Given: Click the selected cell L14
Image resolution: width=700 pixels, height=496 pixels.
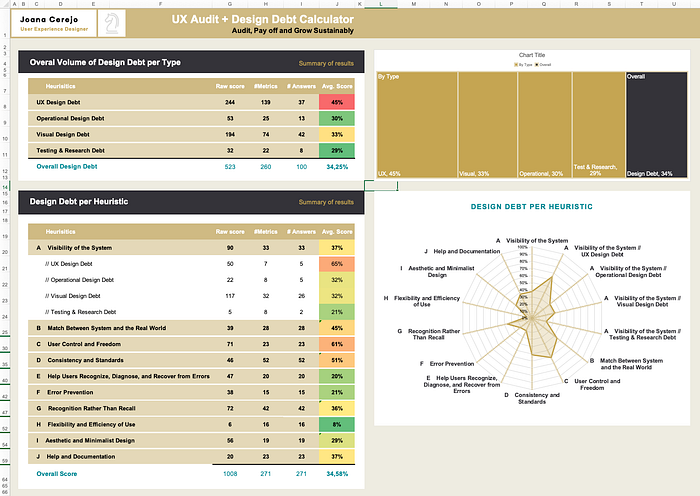Looking at the screenshot, I should pos(381,186).
